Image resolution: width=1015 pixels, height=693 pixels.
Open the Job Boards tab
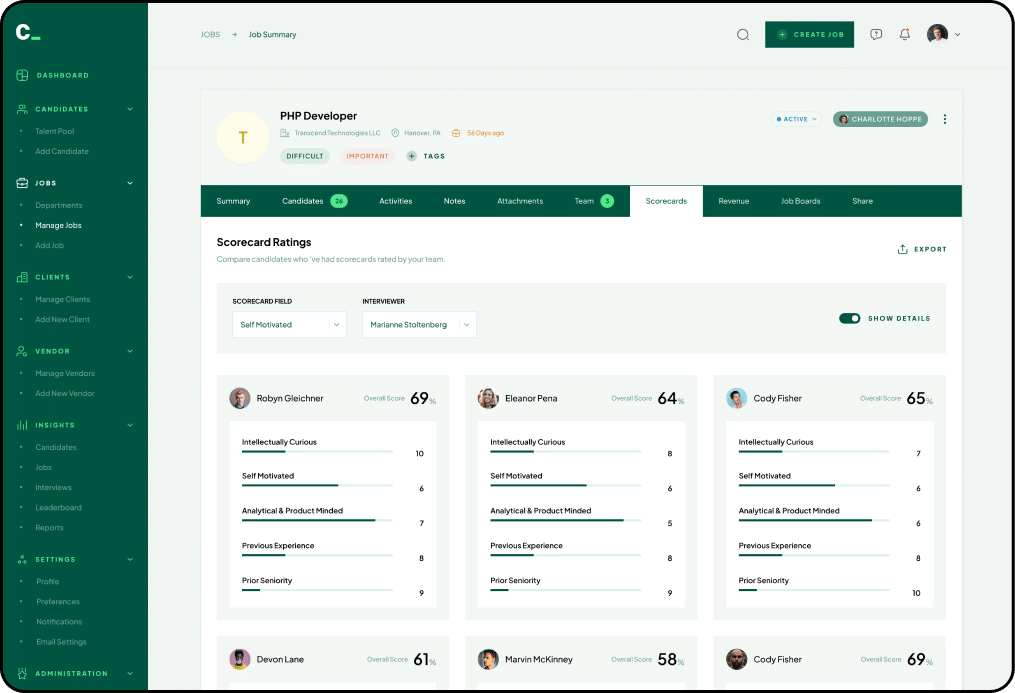point(801,201)
